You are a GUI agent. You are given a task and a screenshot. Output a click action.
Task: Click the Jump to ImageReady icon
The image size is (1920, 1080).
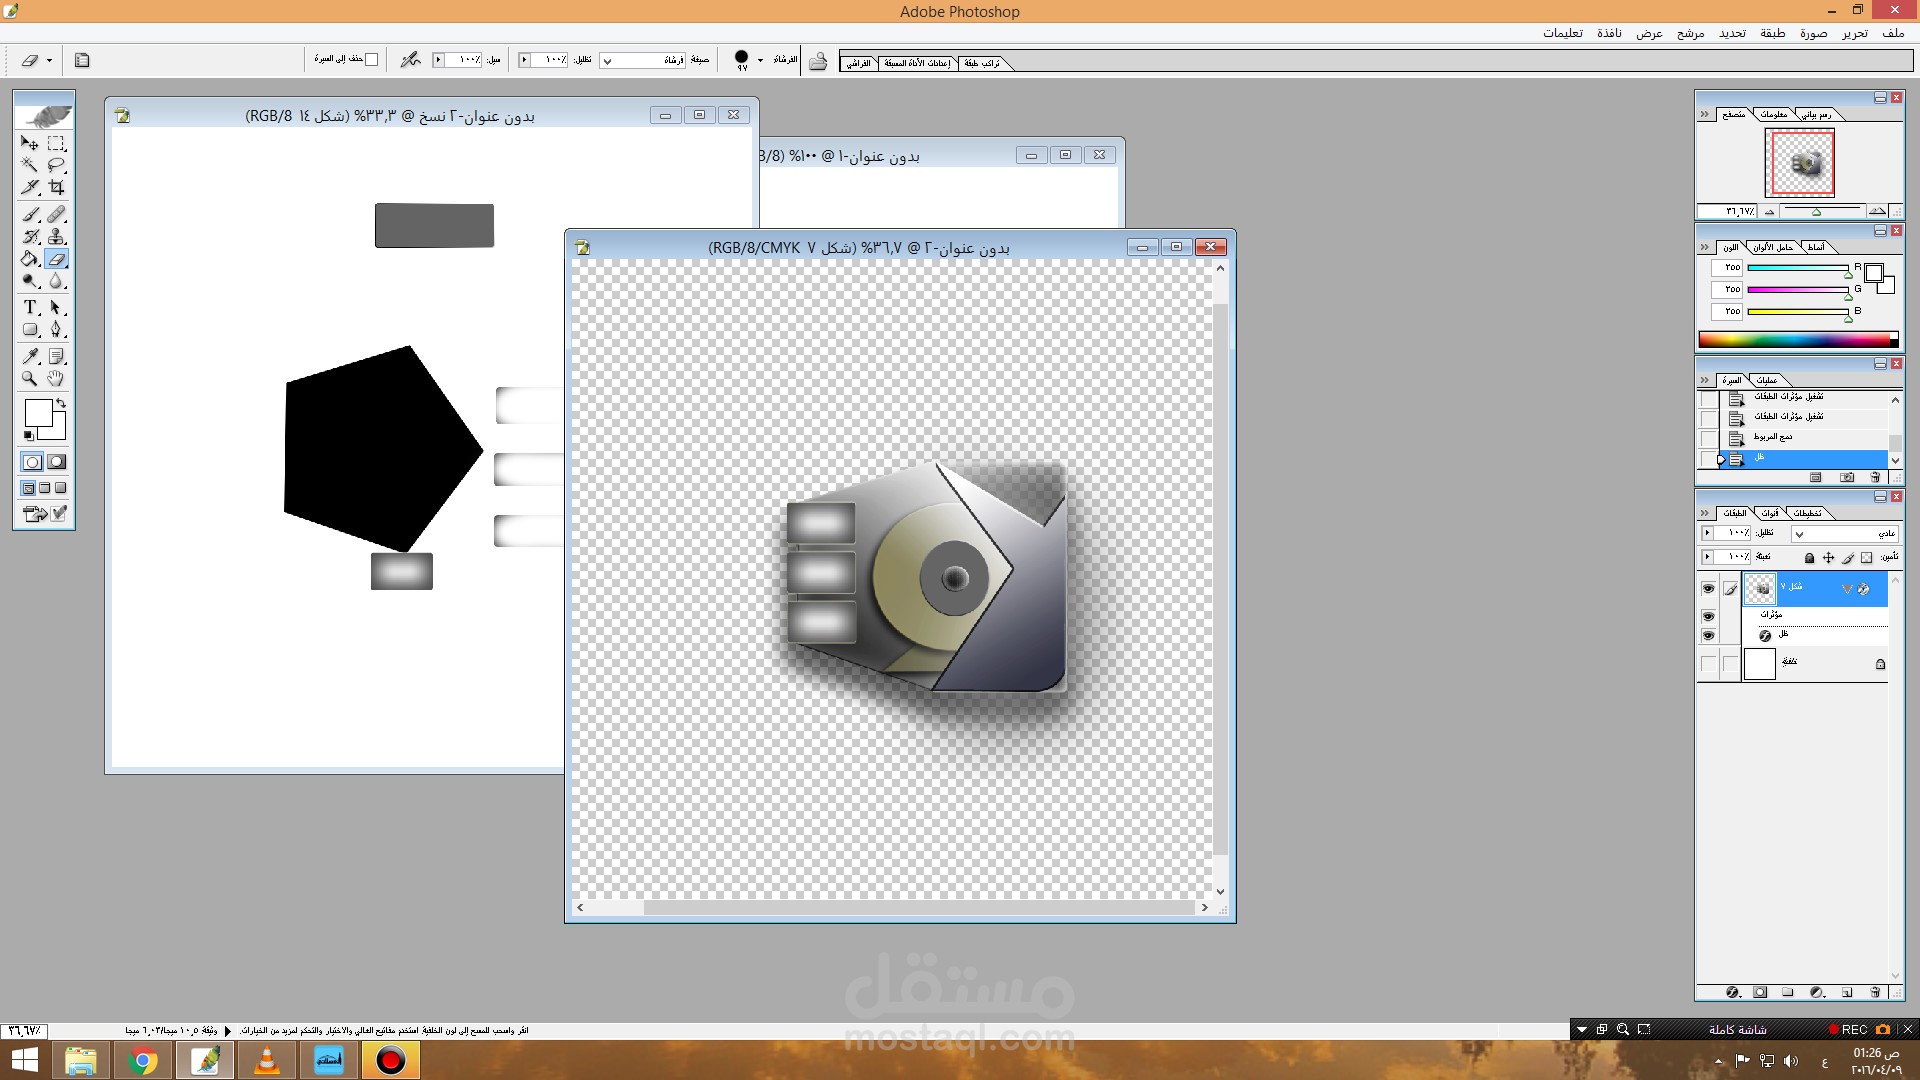point(35,514)
